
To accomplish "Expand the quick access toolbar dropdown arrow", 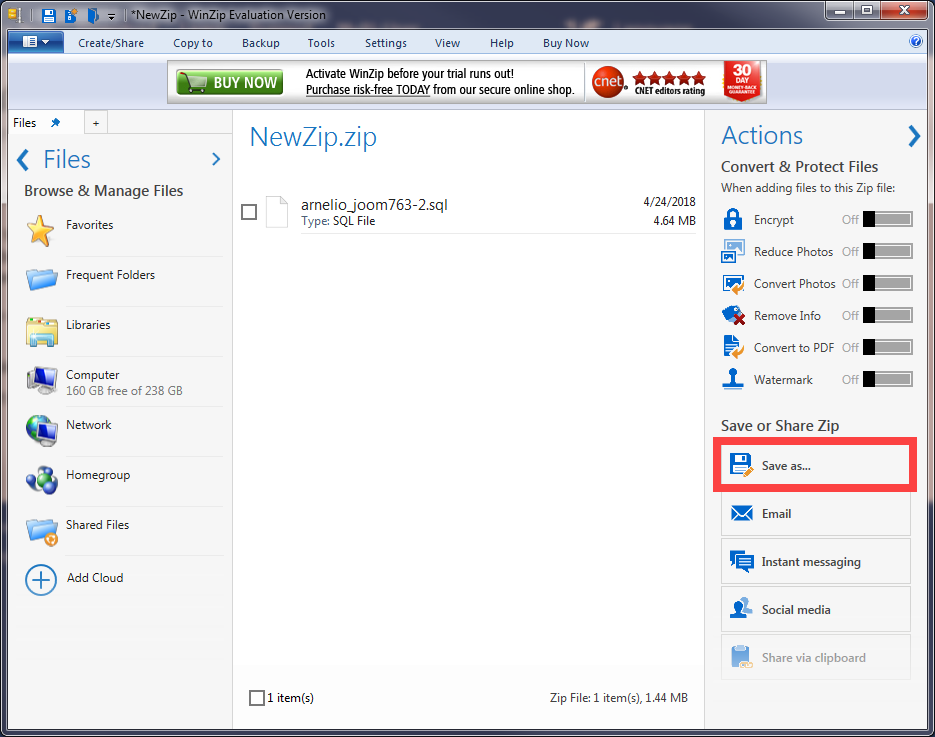I will [112, 16].
